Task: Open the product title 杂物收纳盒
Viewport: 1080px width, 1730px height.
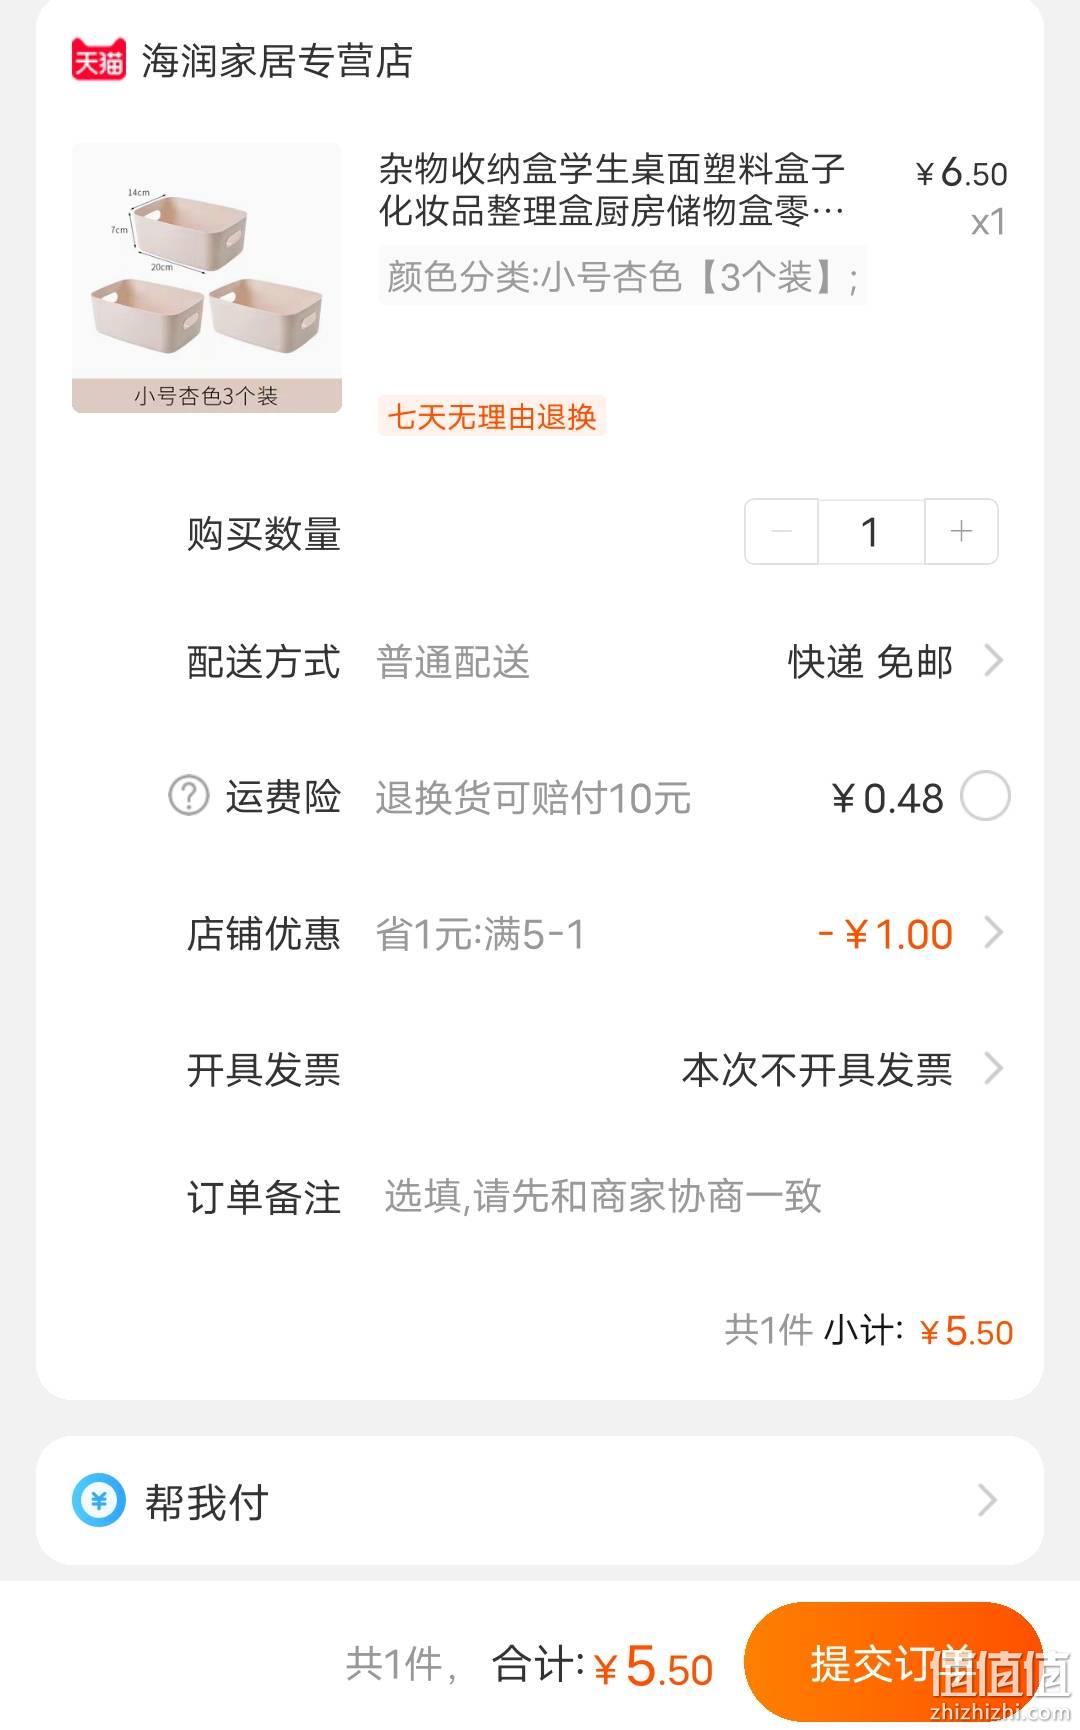Action: pos(612,190)
